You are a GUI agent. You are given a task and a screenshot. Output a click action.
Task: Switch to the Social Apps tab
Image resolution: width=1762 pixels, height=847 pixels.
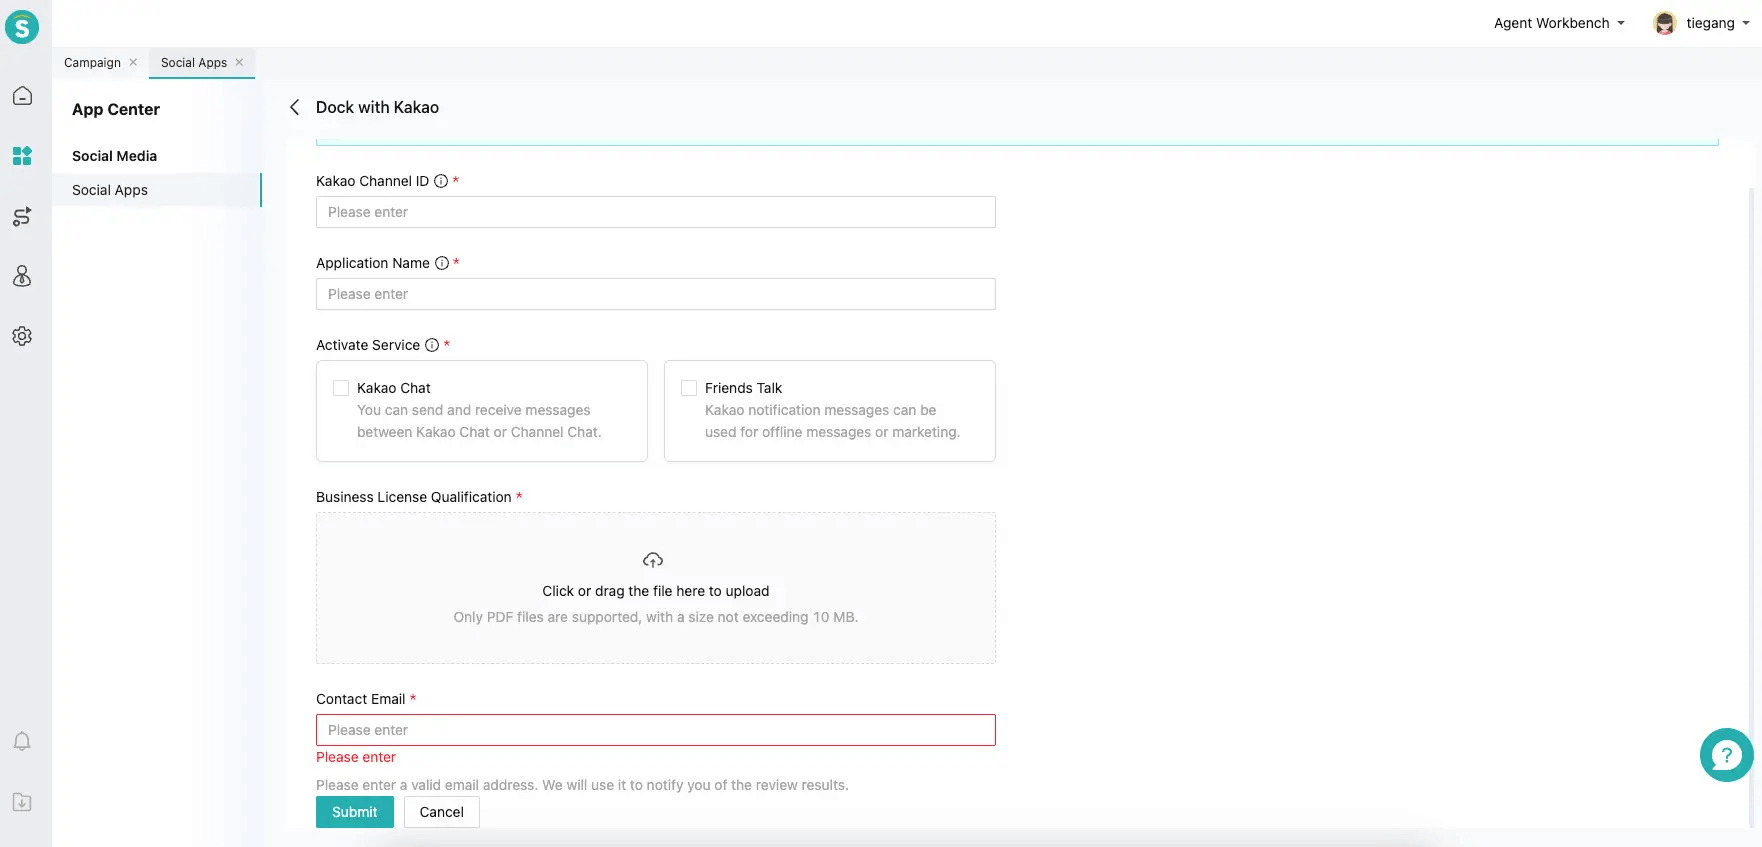point(194,62)
